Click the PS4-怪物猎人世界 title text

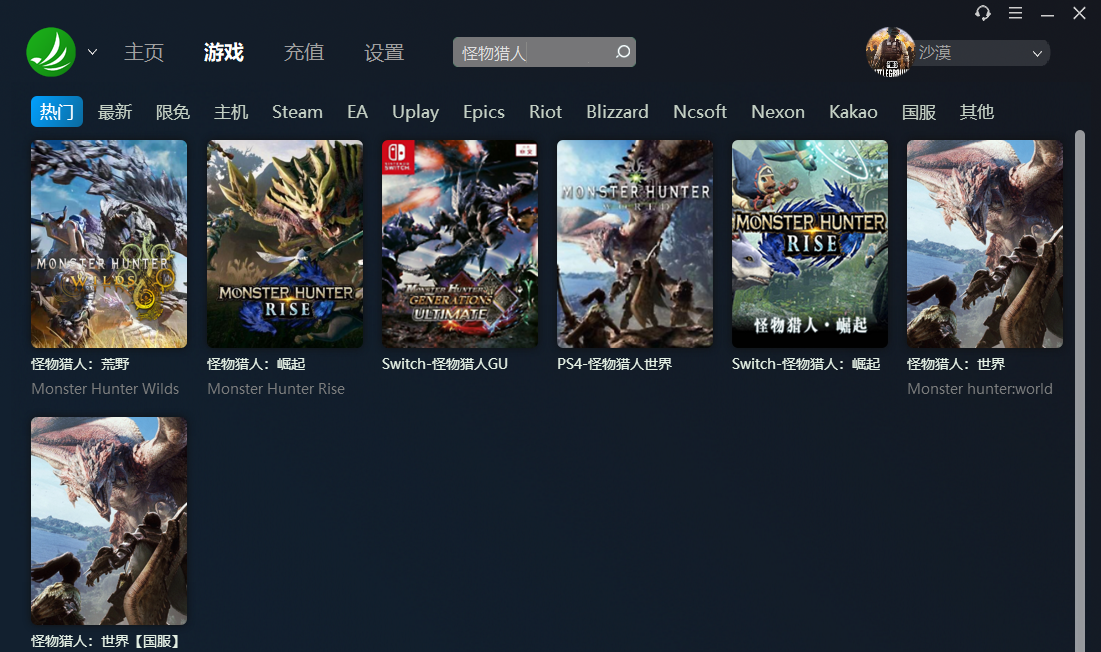[x=614, y=364]
